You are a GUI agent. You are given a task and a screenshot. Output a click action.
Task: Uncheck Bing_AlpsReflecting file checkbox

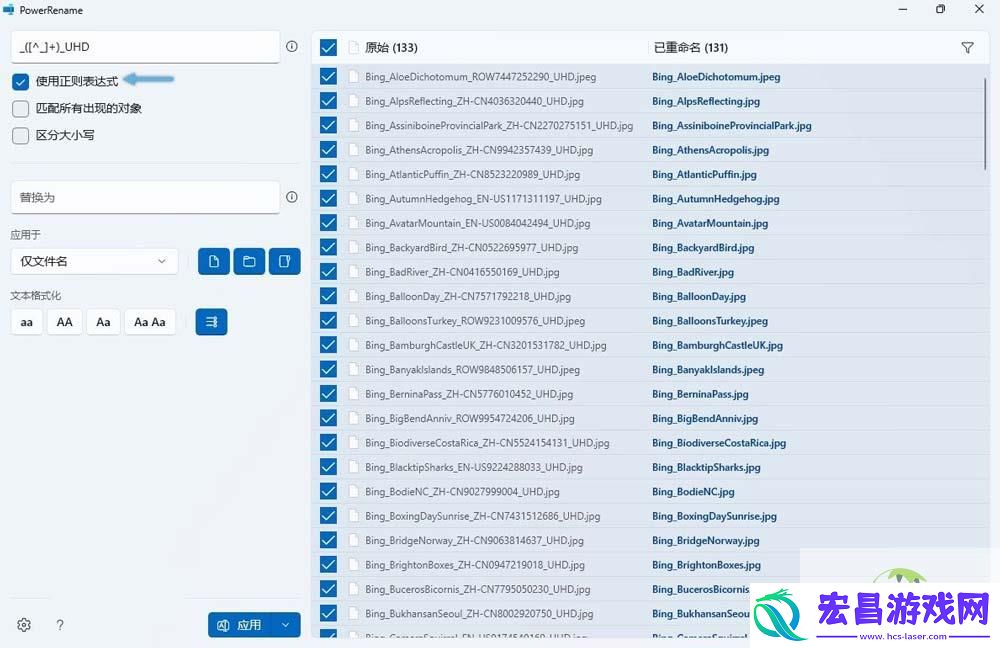328,101
